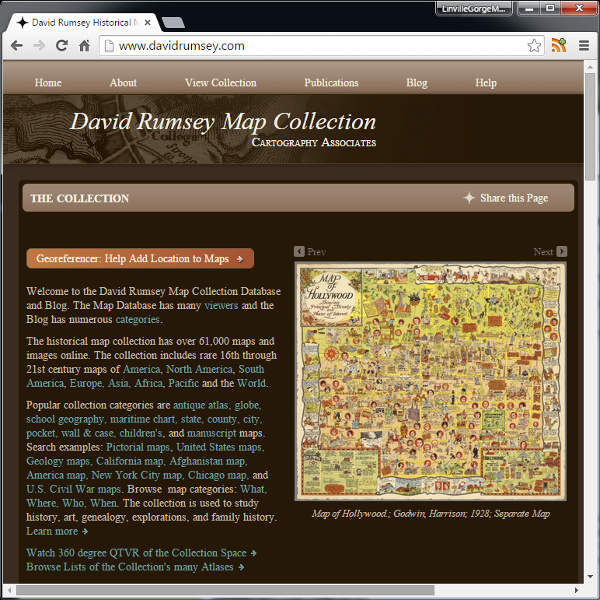Open the View Collection menu
Viewport: 600px width, 600px height.
pyautogui.click(x=221, y=83)
